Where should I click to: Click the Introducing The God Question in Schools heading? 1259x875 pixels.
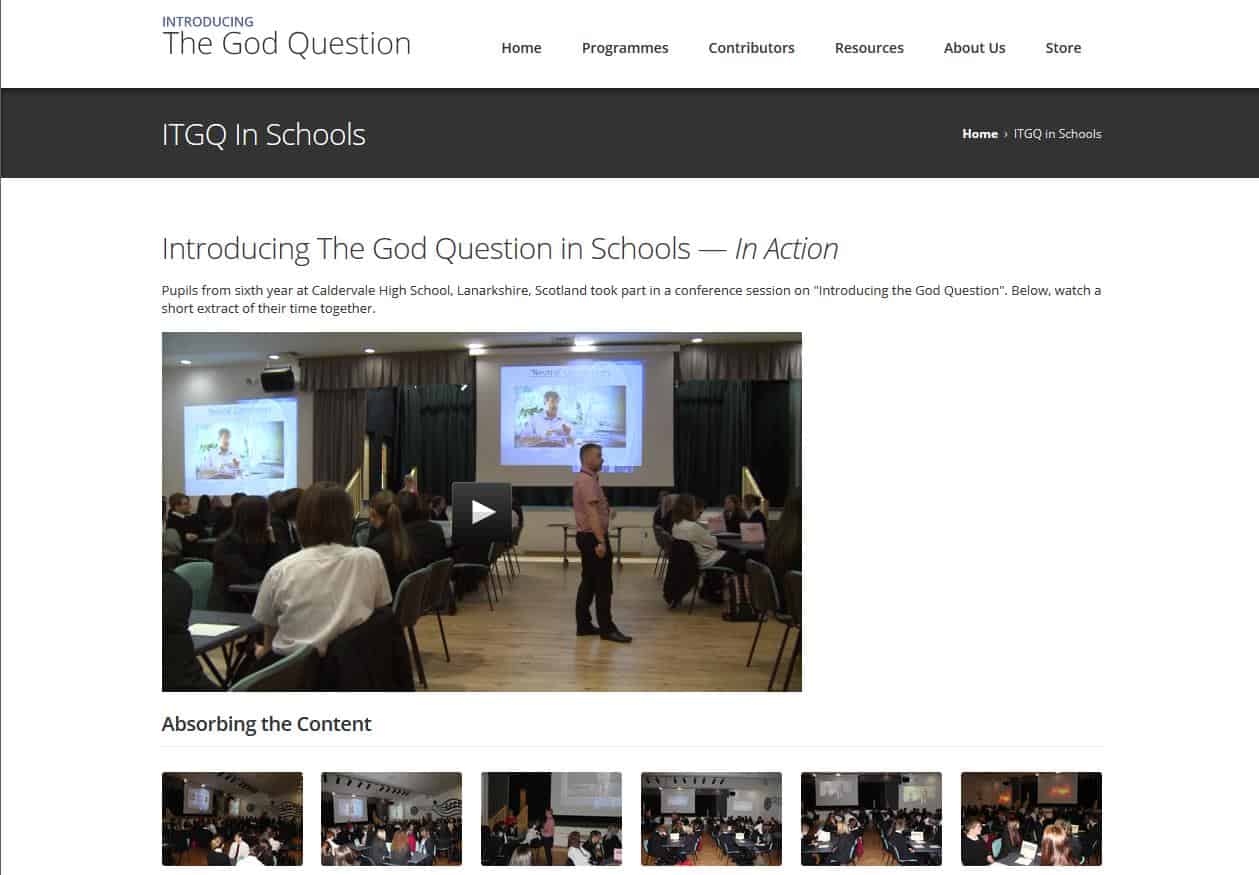[500, 249]
